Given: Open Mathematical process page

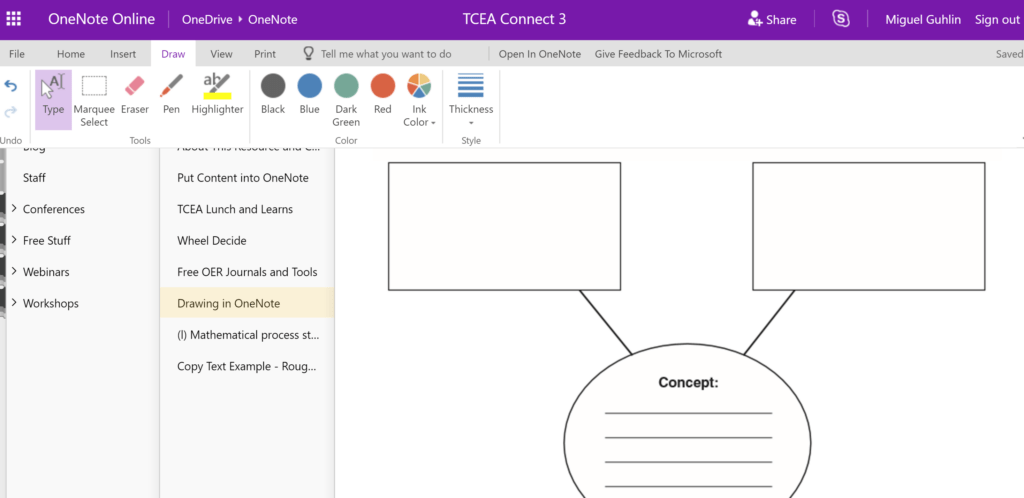Looking at the screenshot, I should [x=247, y=335].
